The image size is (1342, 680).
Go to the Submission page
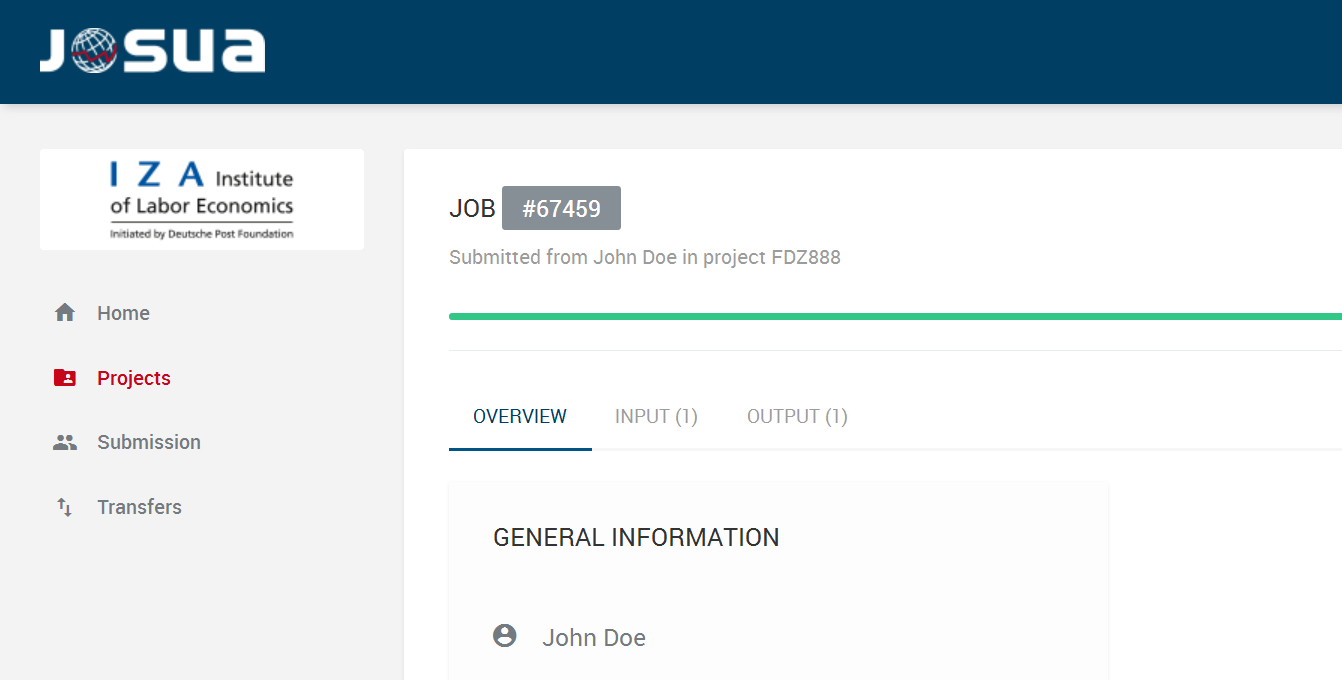149,442
